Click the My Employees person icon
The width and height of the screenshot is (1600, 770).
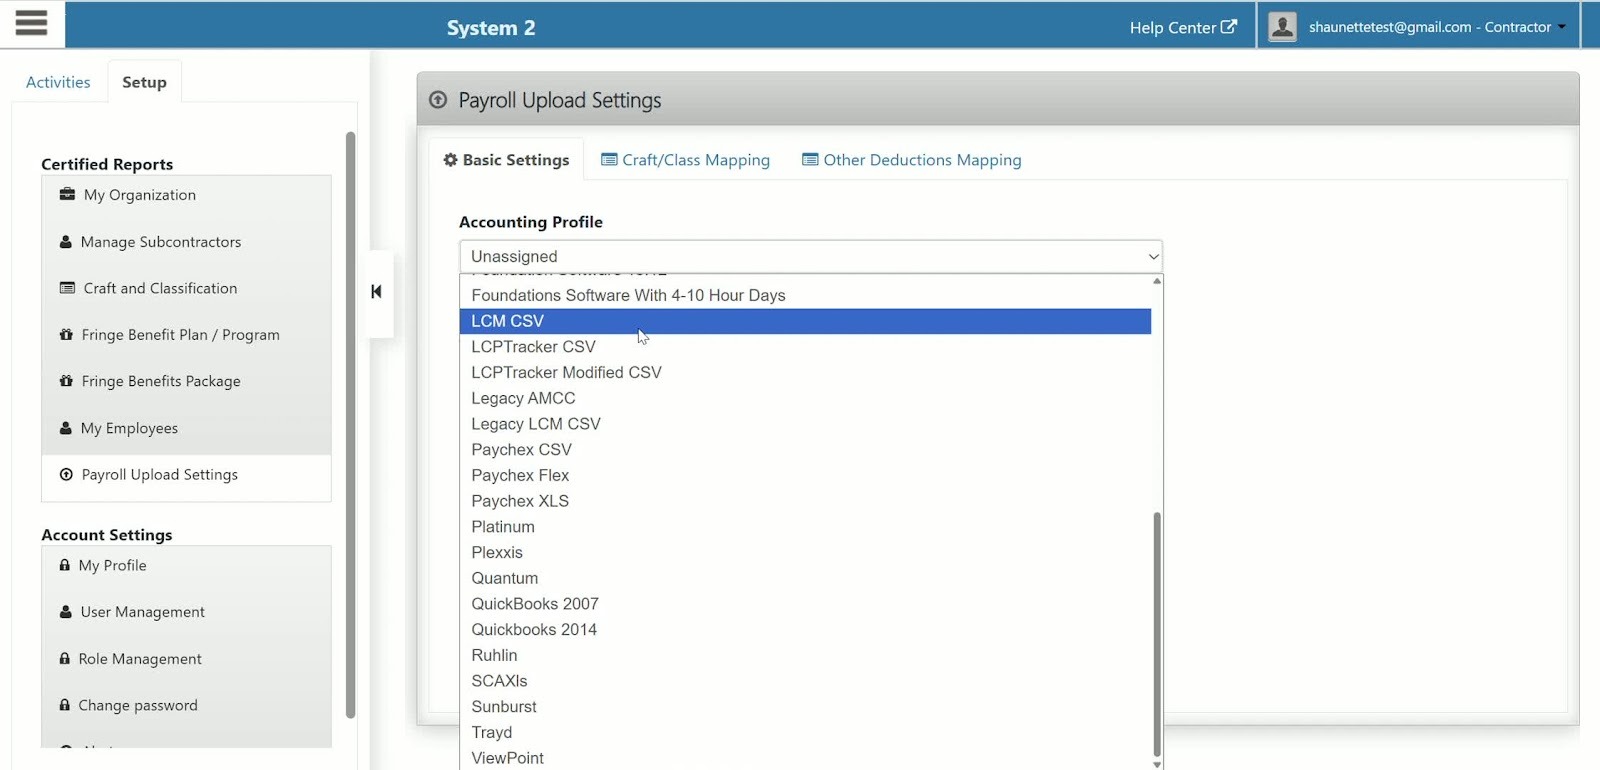point(66,428)
